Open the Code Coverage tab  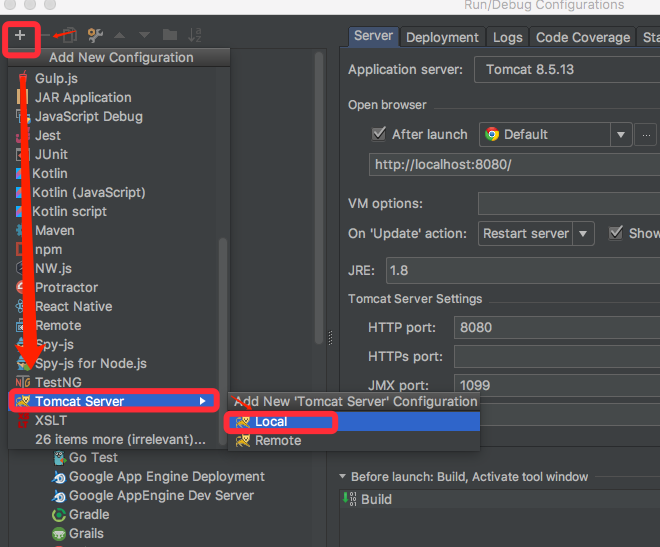point(583,37)
